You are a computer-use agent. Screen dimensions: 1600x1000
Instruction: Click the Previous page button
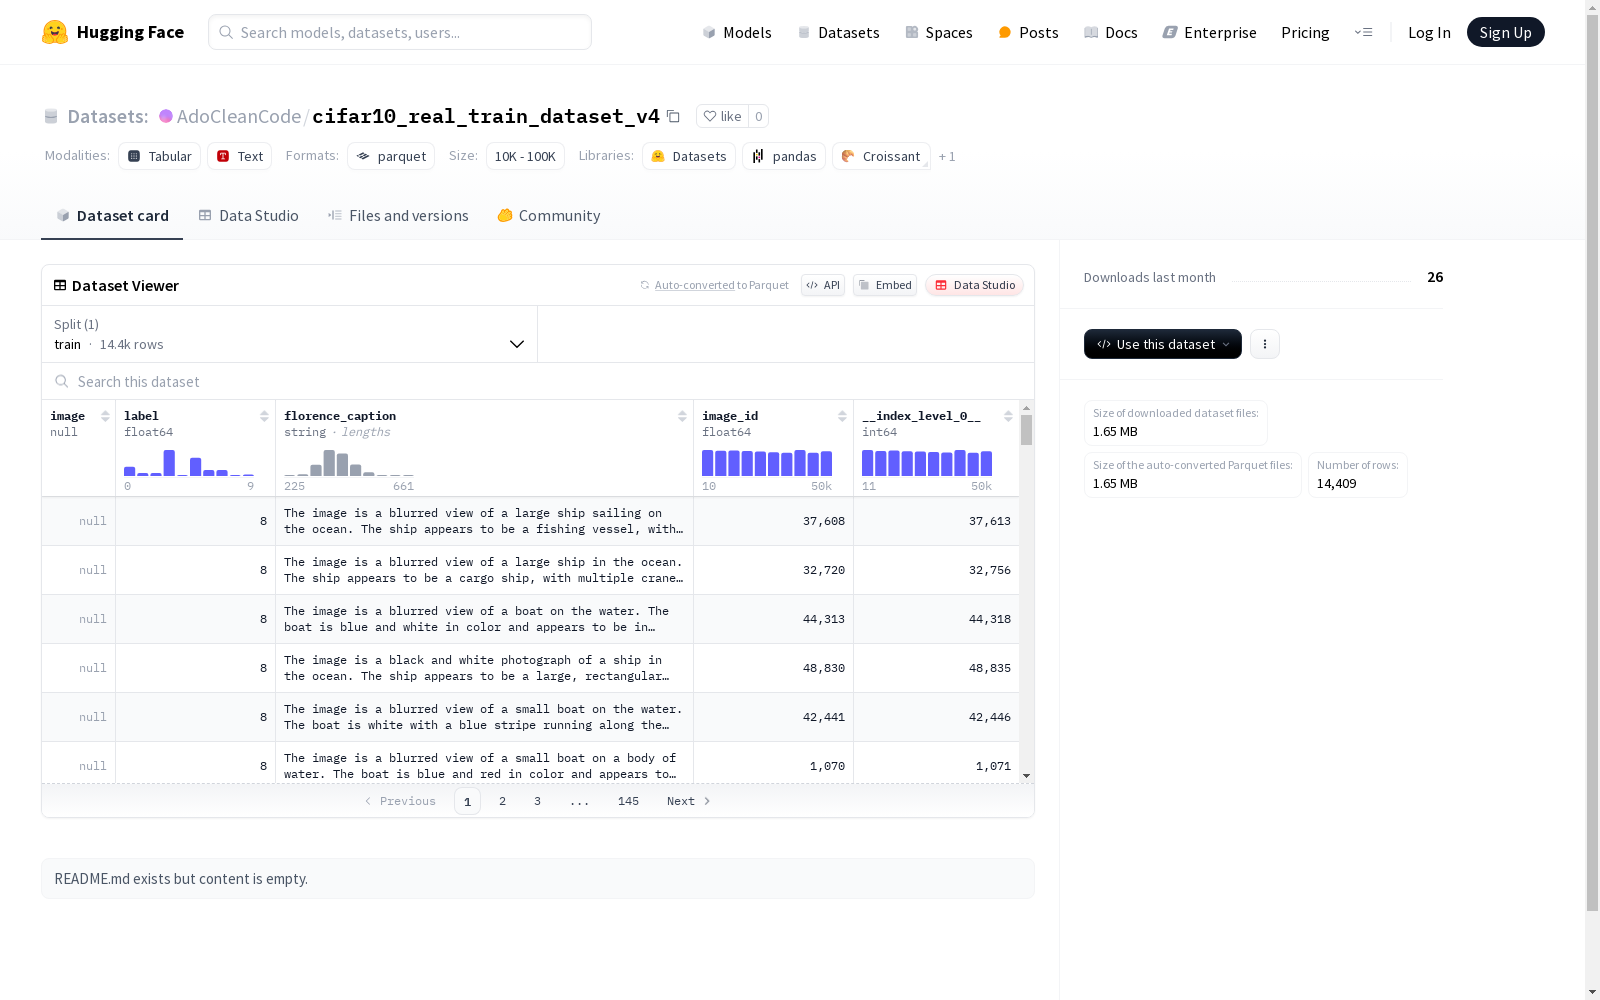click(x=400, y=801)
